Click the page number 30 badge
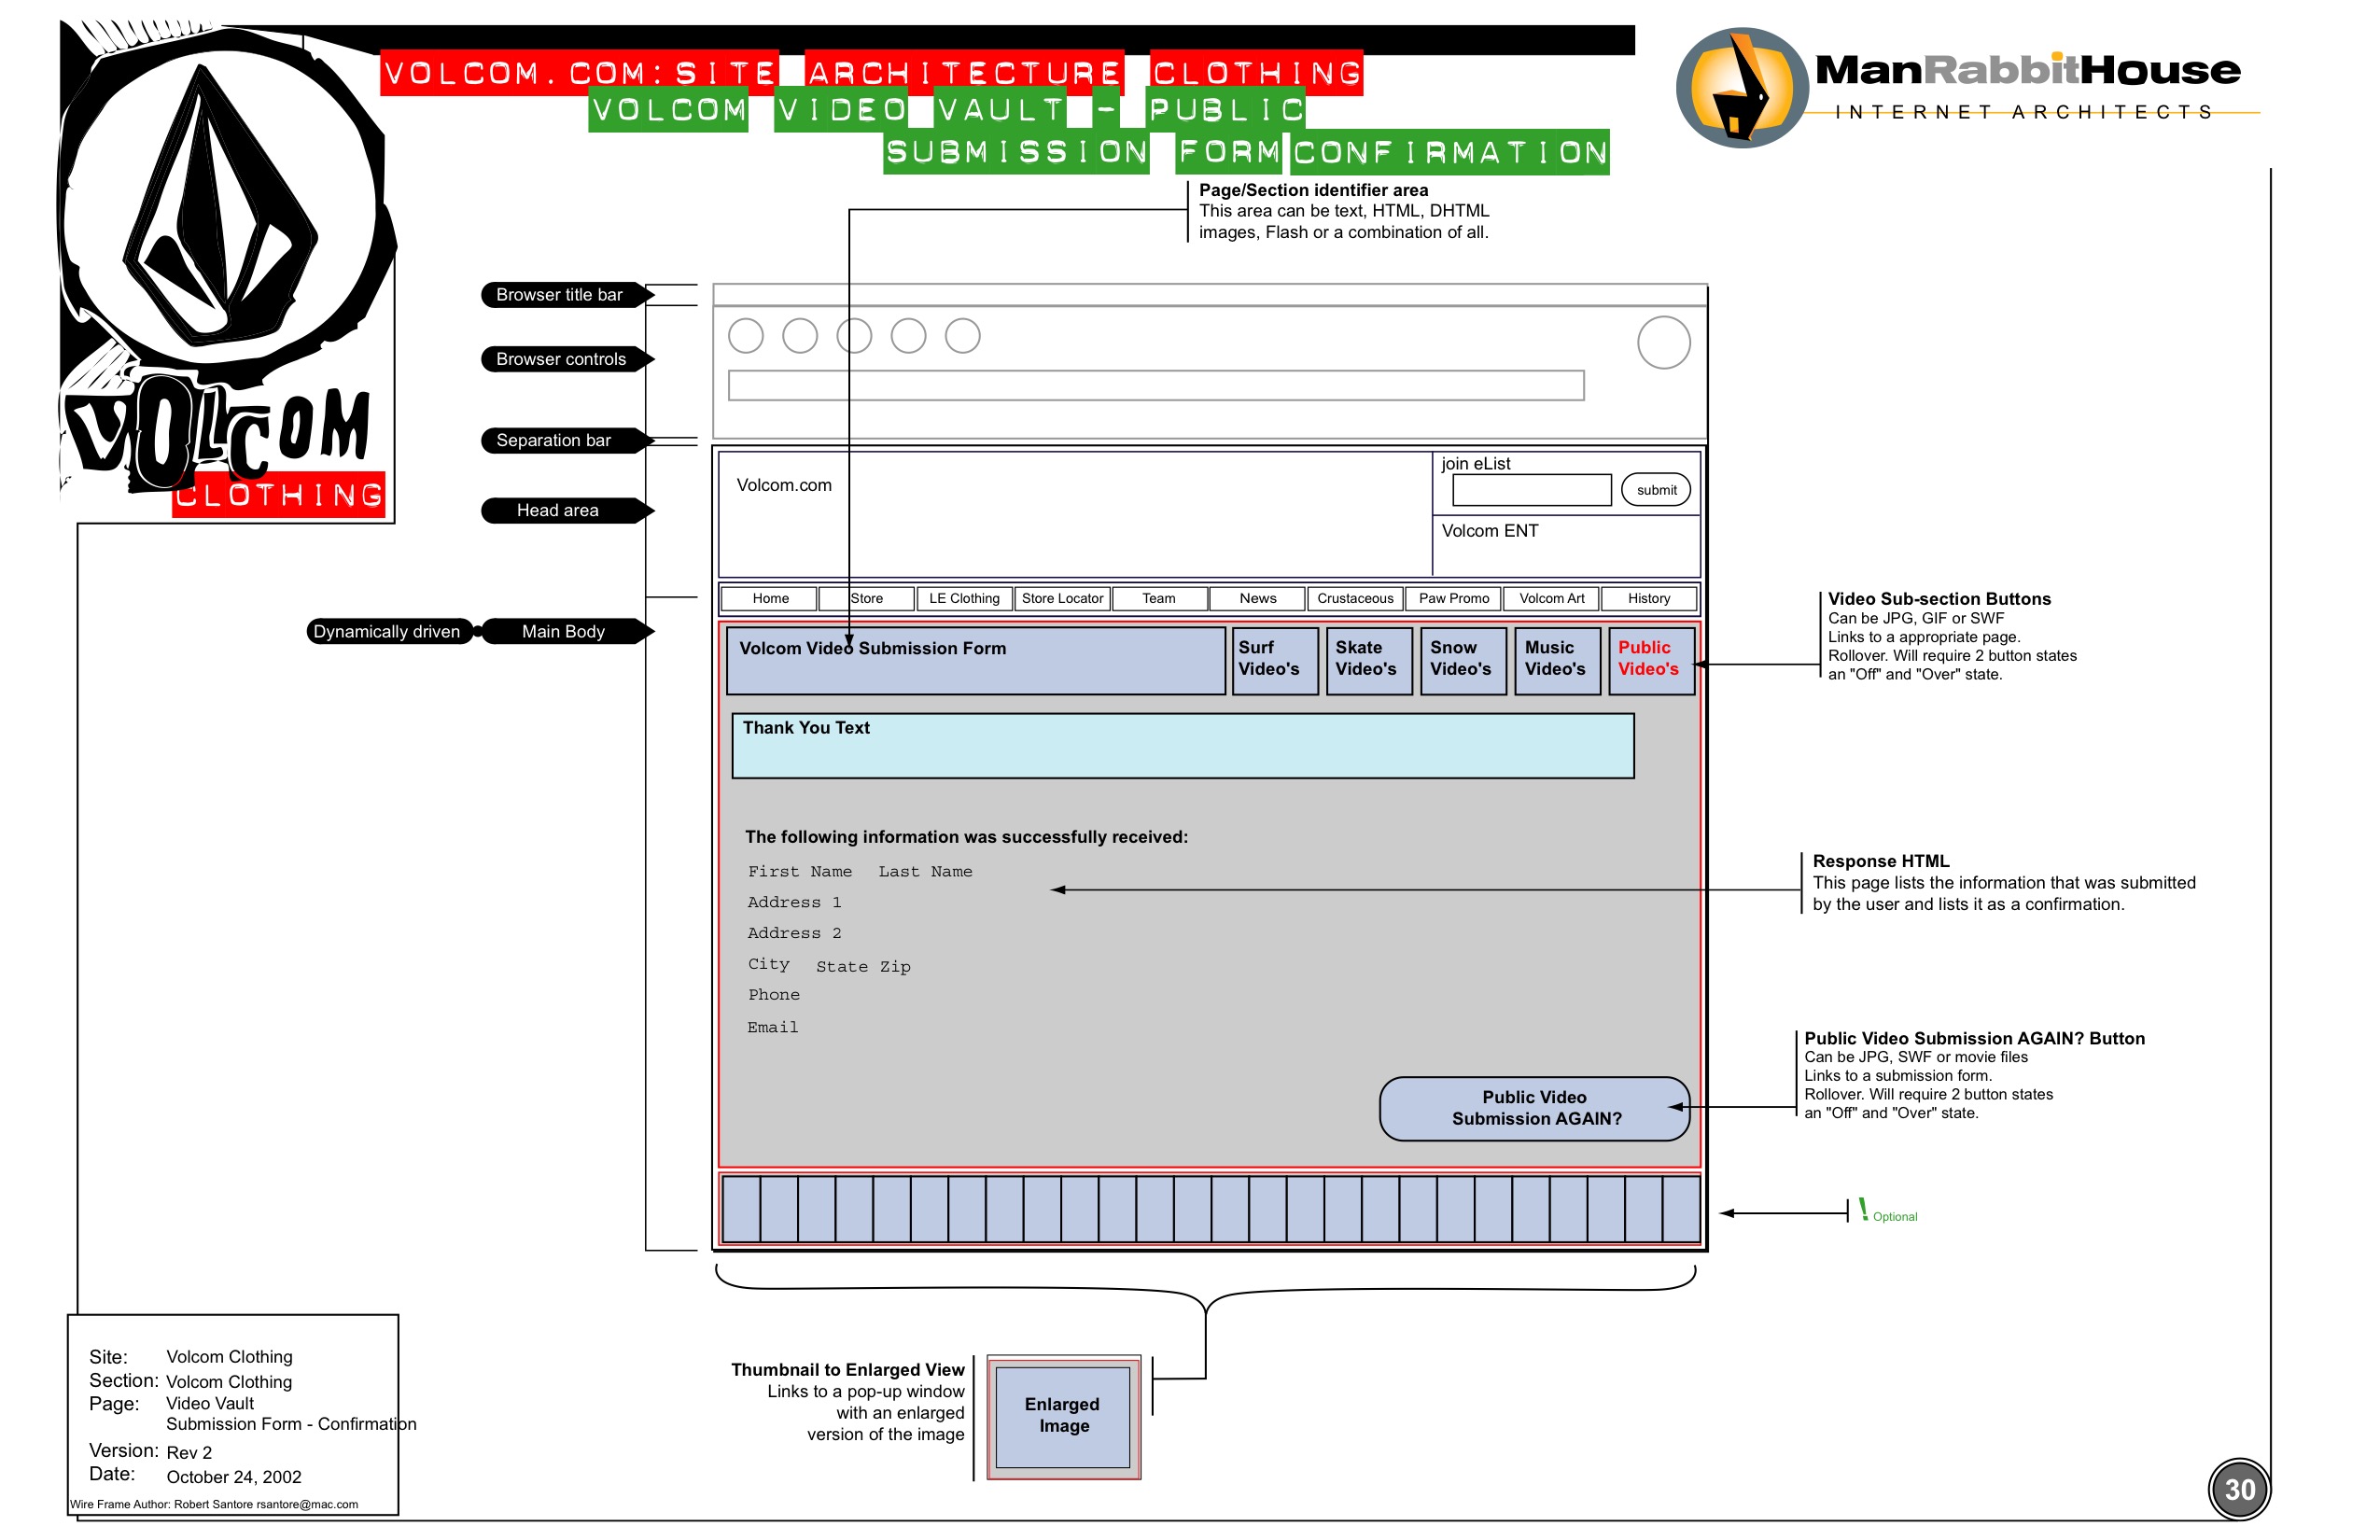This screenshot has width=2380, height=1540. point(2238,1489)
